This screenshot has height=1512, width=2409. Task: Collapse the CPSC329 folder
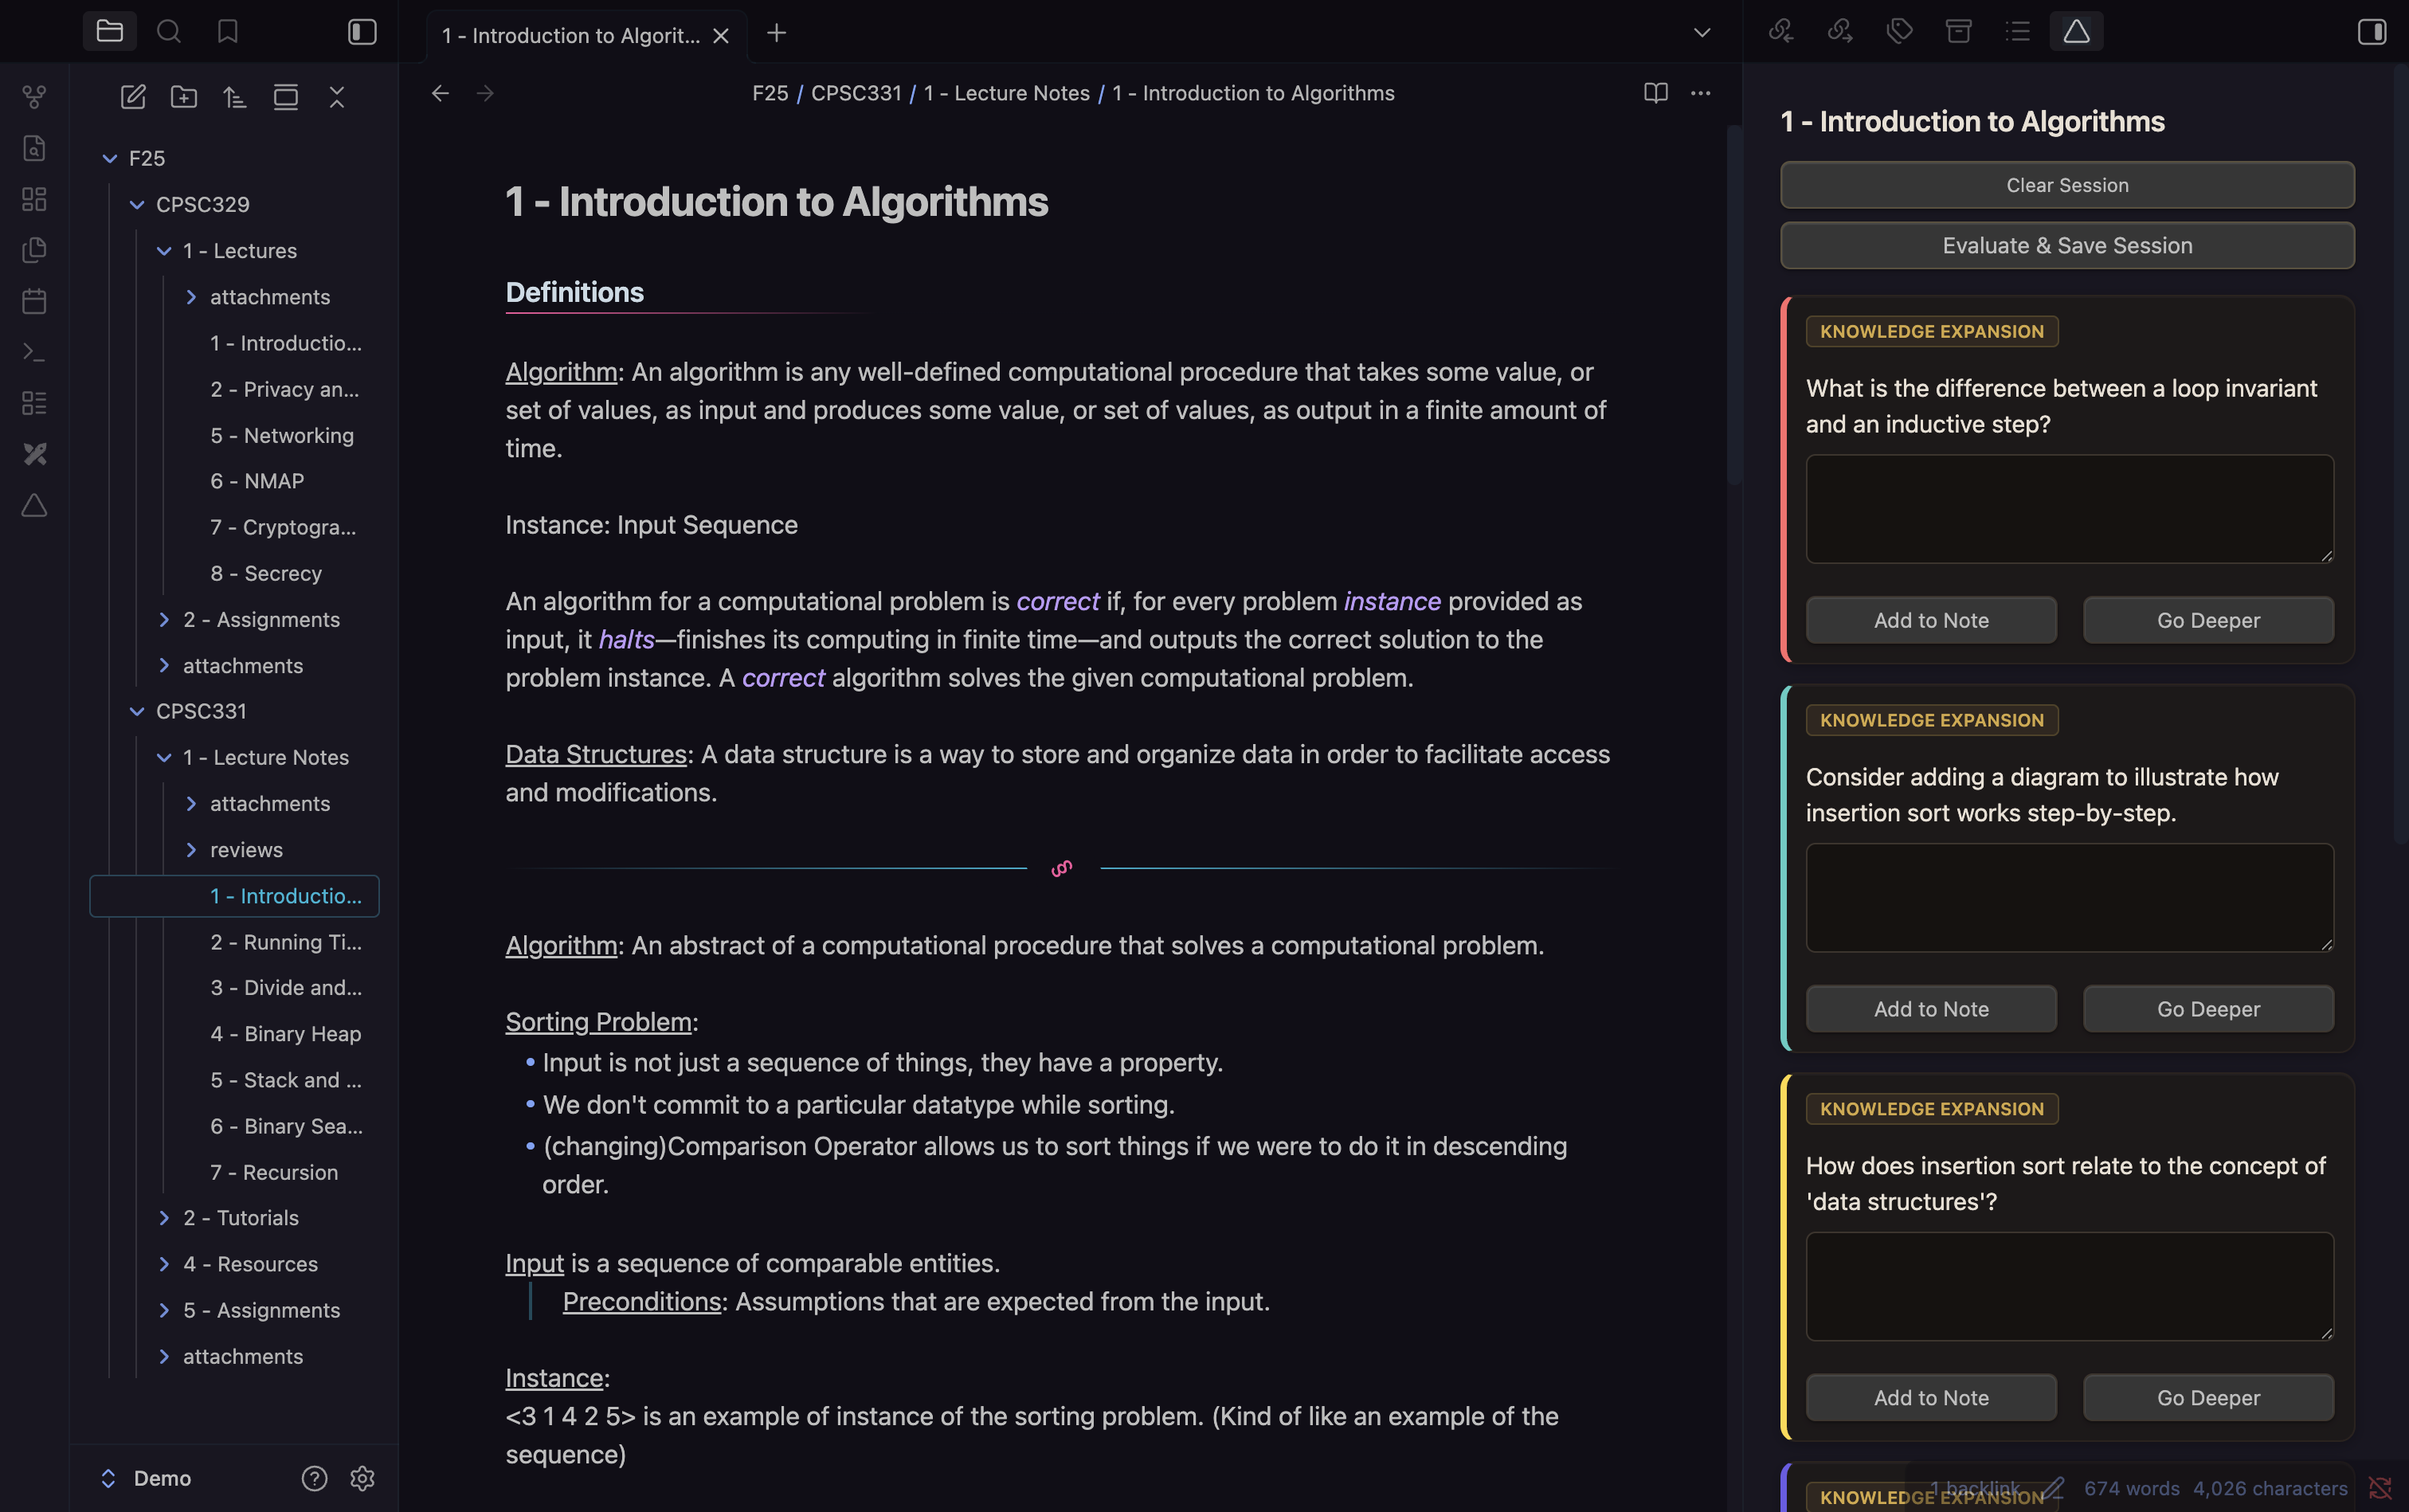click(138, 204)
